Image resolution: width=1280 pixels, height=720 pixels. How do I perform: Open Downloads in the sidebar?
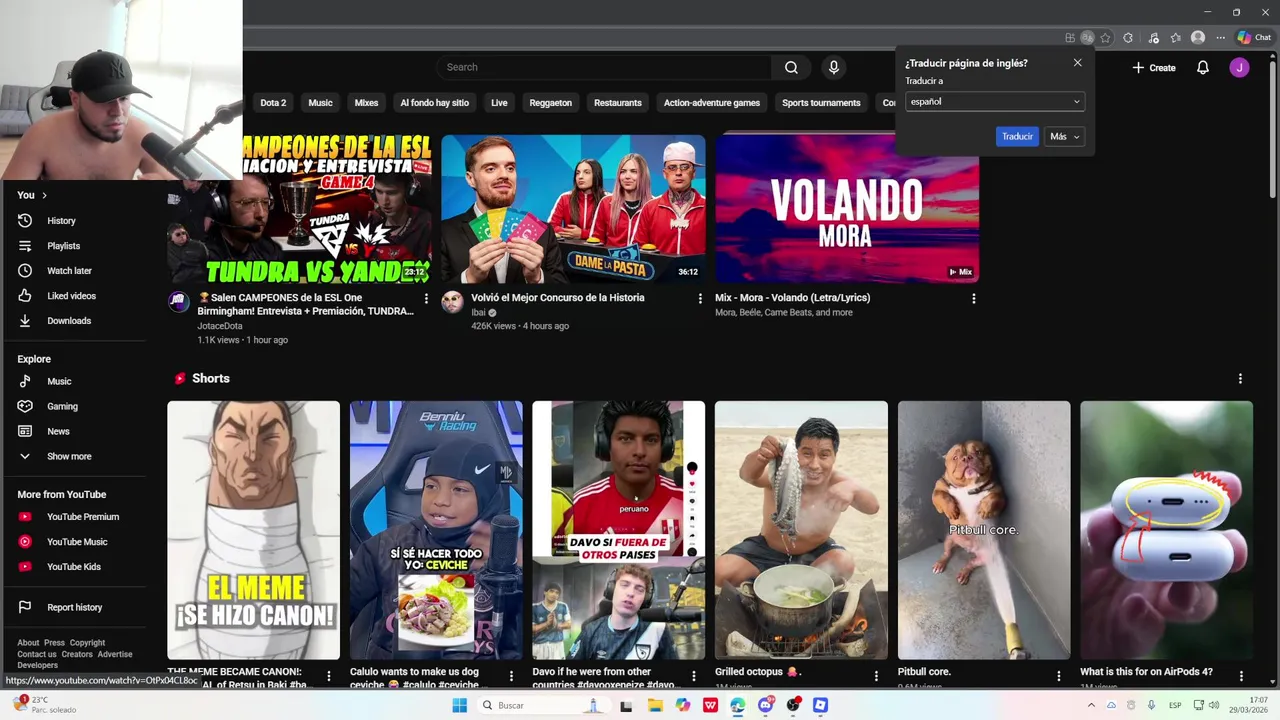click(x=68, y=321)
